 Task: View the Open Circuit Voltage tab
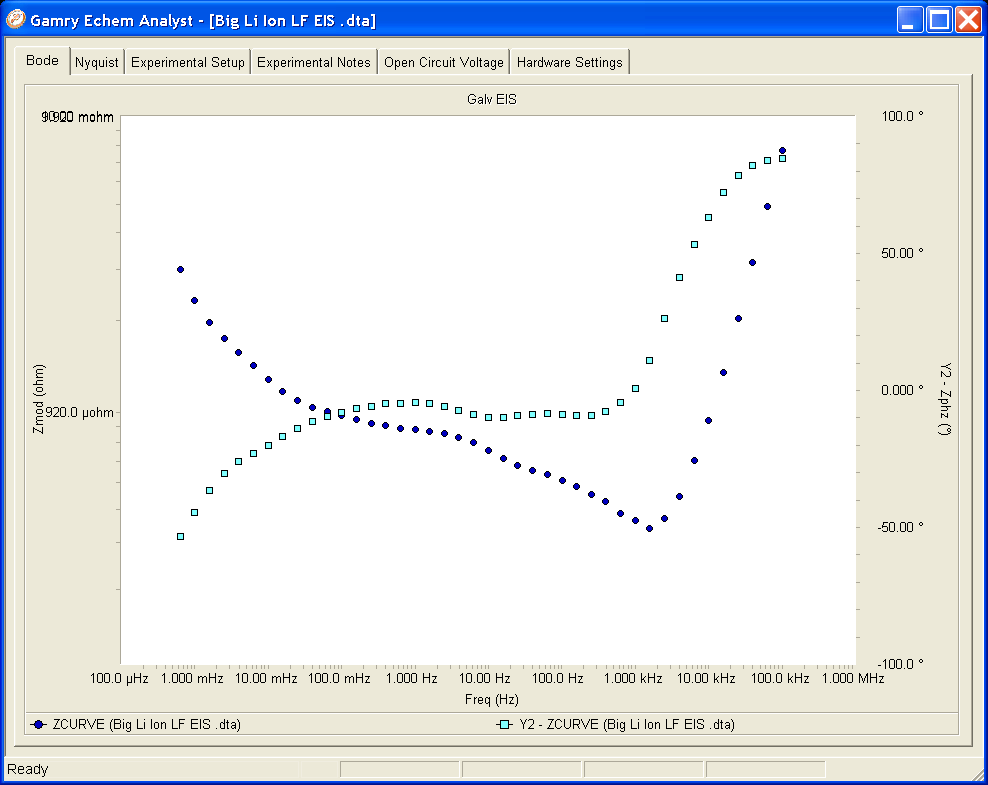click(444, 62)
